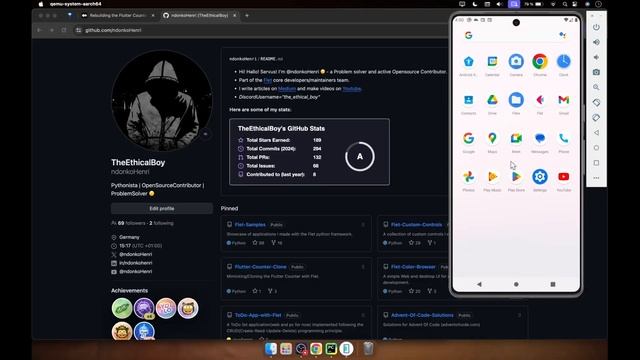Click emulator toolbar overview square
Screen dimensions: 640x360
[x=596, y=163]
